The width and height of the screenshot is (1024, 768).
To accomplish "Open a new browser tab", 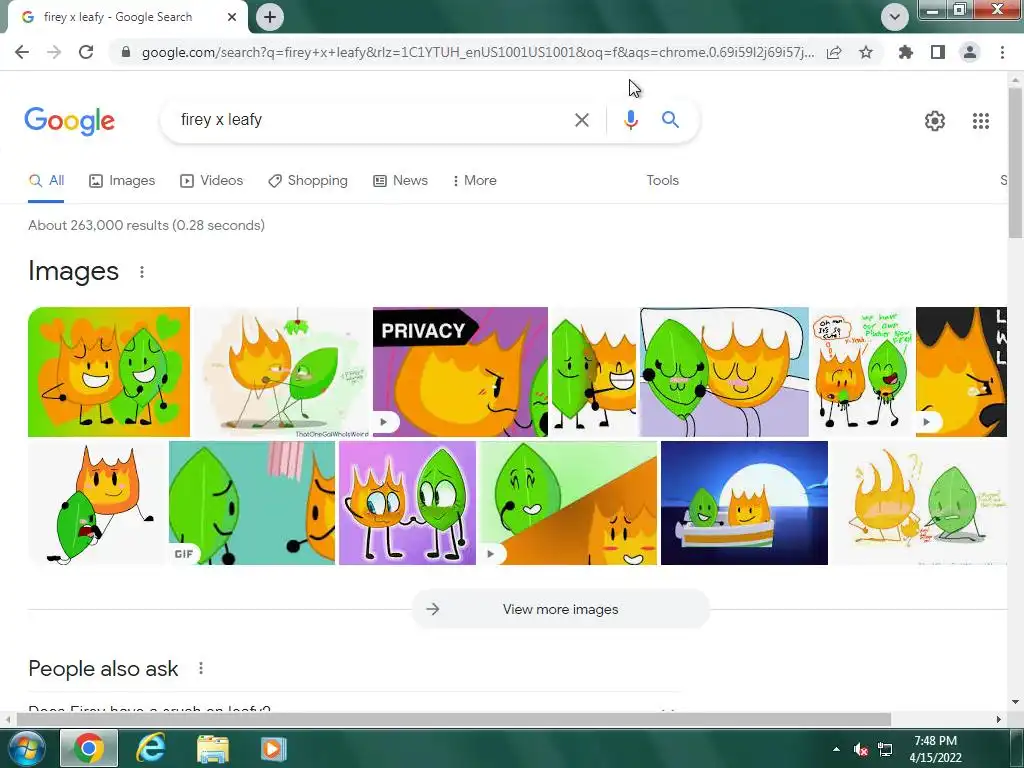I will [x=270, y=17].
